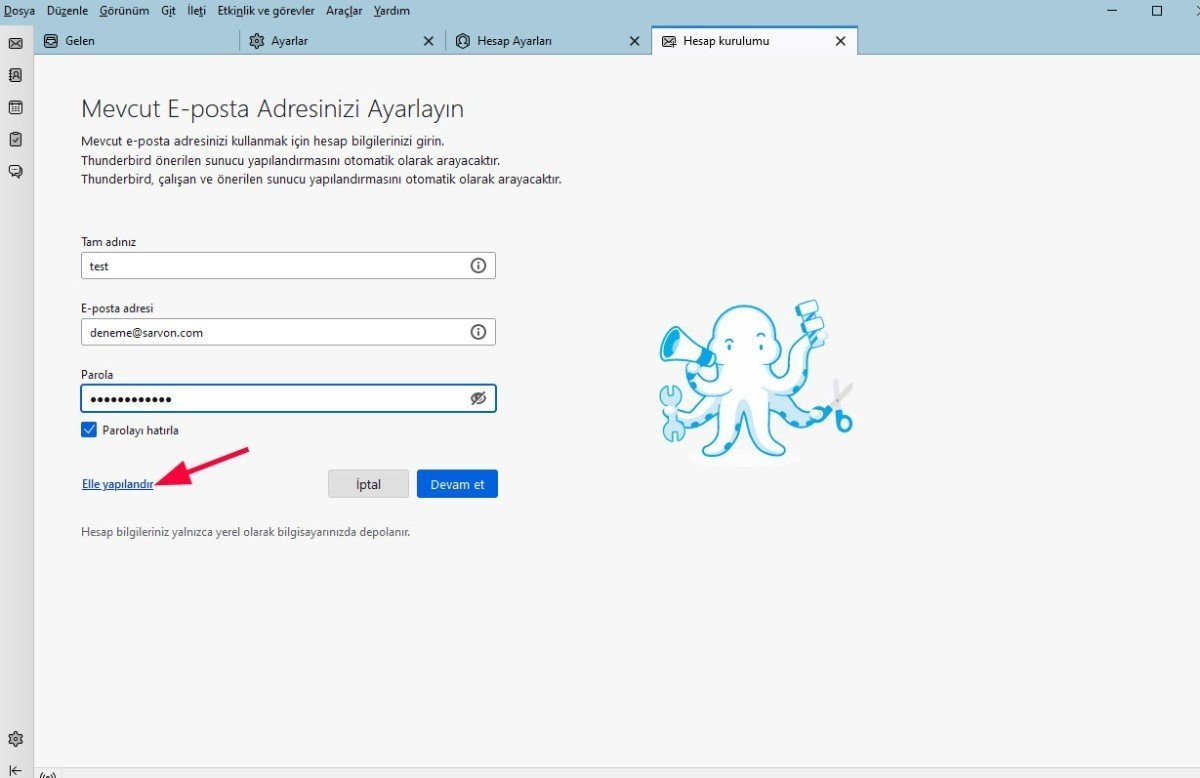Viewport: 1200px width, 778px height.
Task: Open Settings via the gear icon
Action: pos(15,738)
